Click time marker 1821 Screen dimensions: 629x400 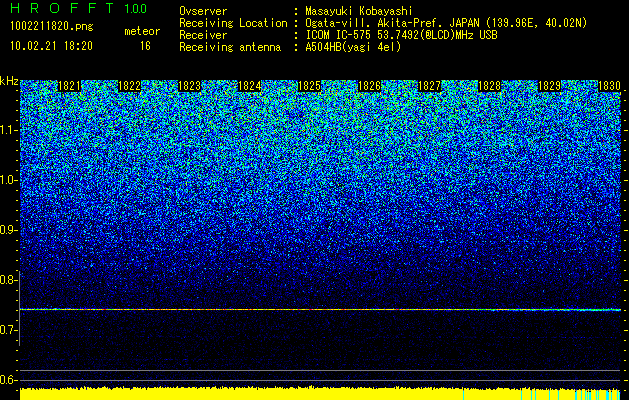tap(69, 86)
